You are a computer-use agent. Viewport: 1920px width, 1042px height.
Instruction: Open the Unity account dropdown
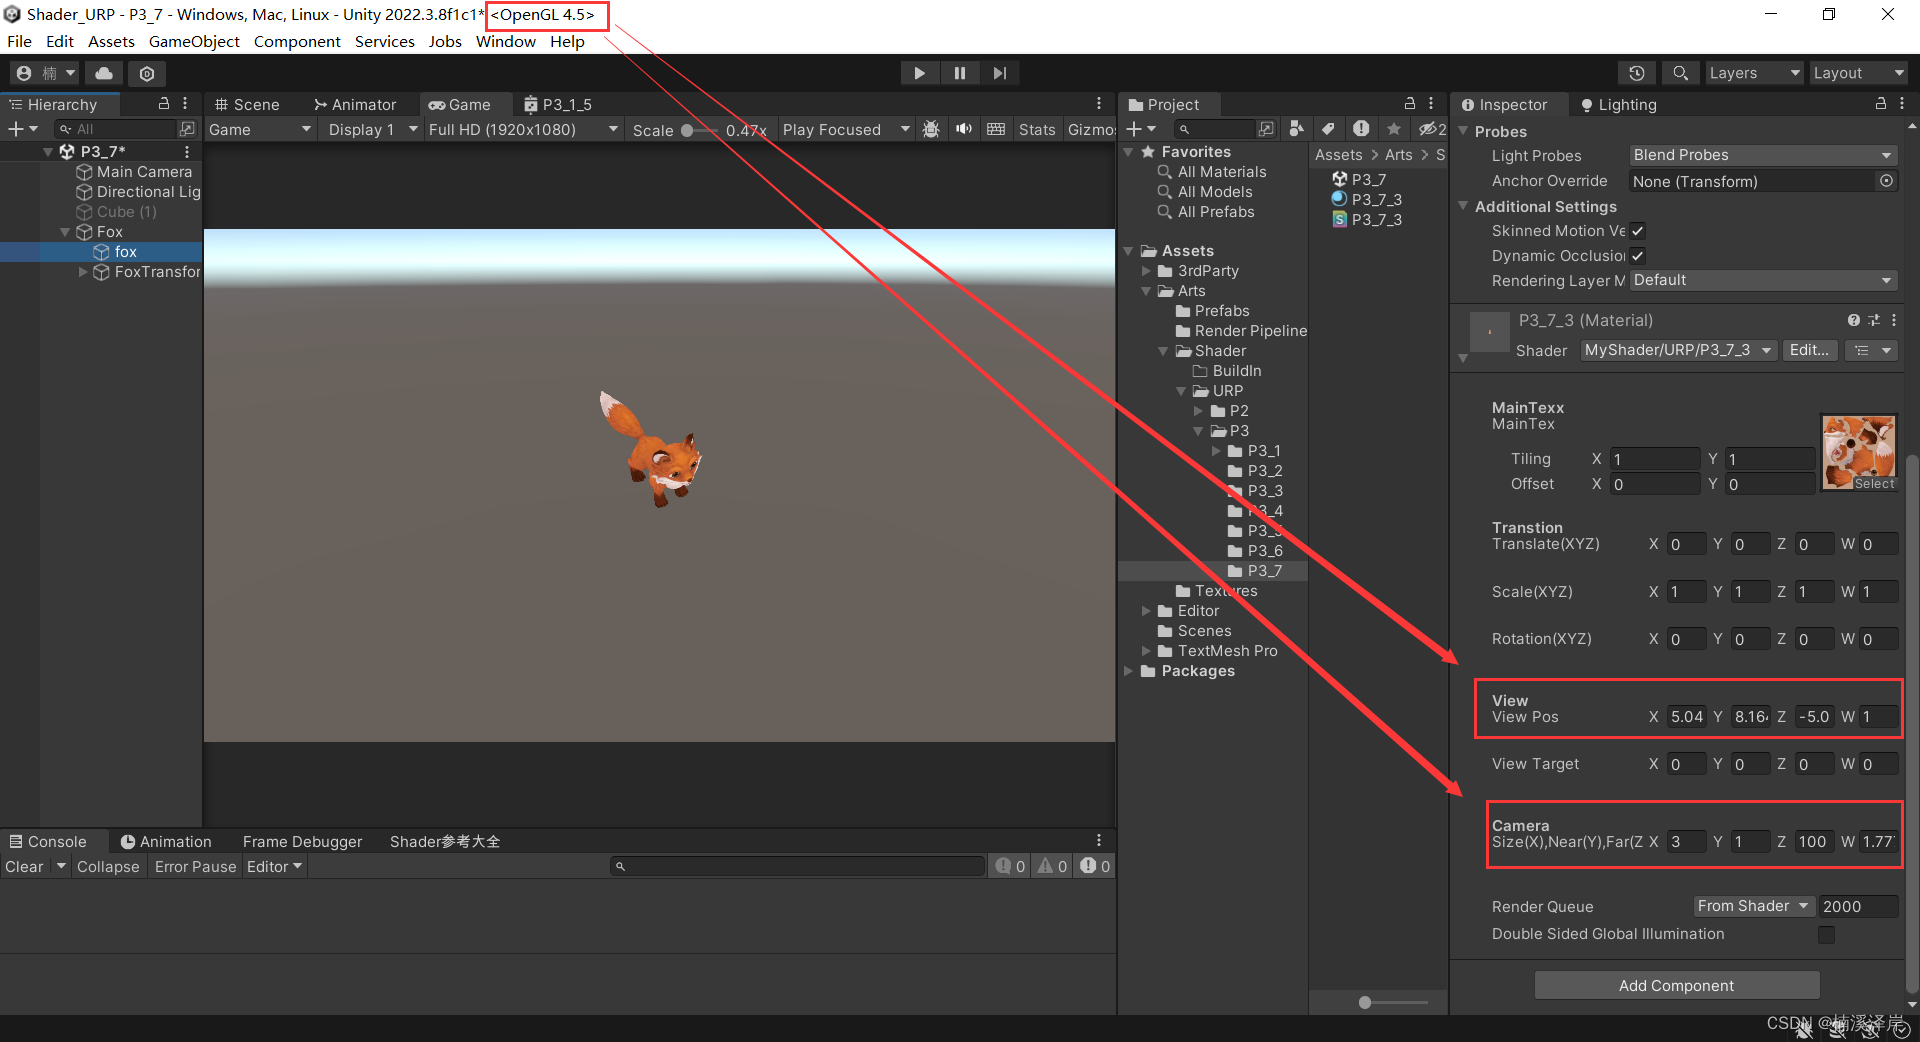46,73
